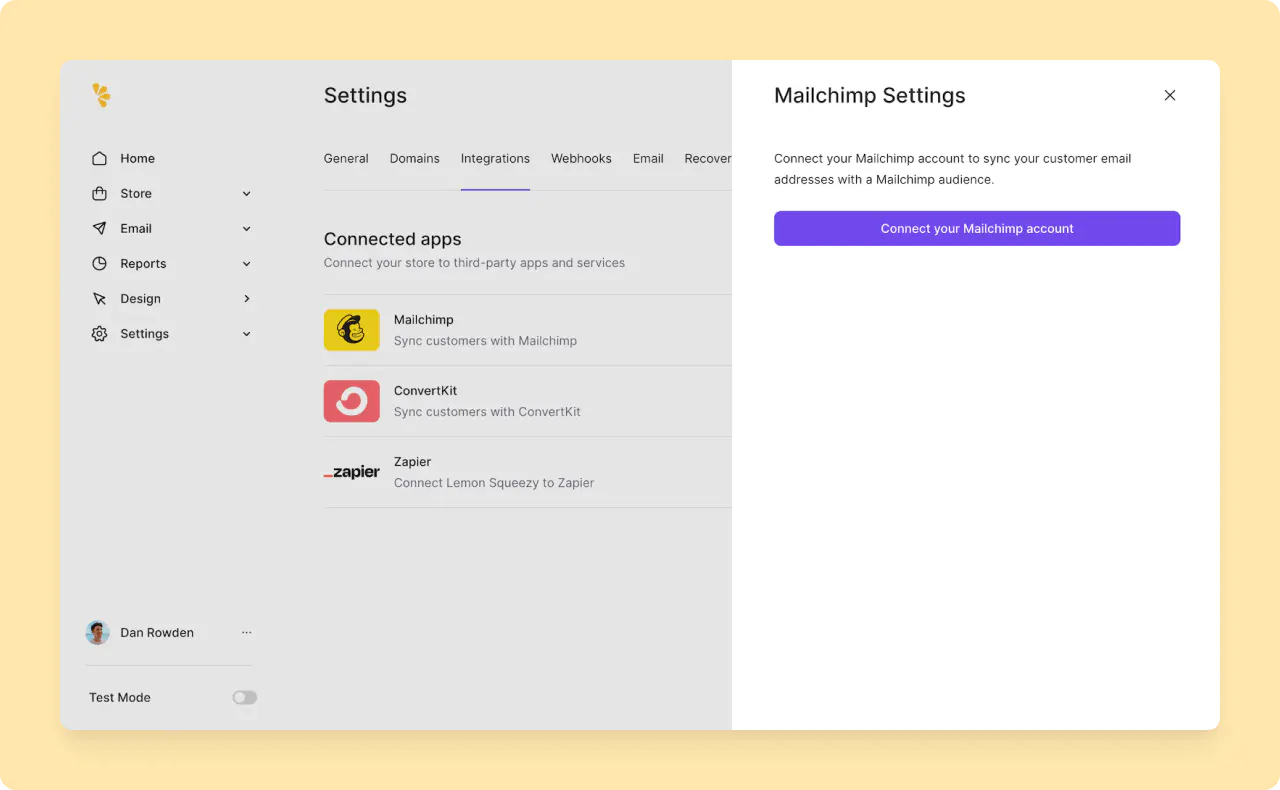Screen dimensions: 1280x790
Task: Select the Email paper plane icon
Action: pyautogui.click(x=100, y=228)
